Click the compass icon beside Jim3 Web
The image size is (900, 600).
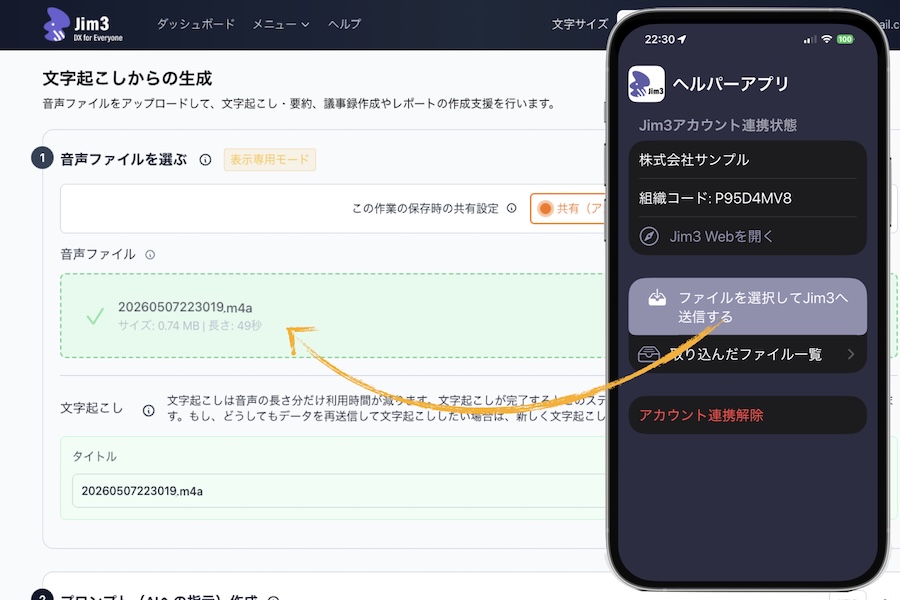[649, 236]
